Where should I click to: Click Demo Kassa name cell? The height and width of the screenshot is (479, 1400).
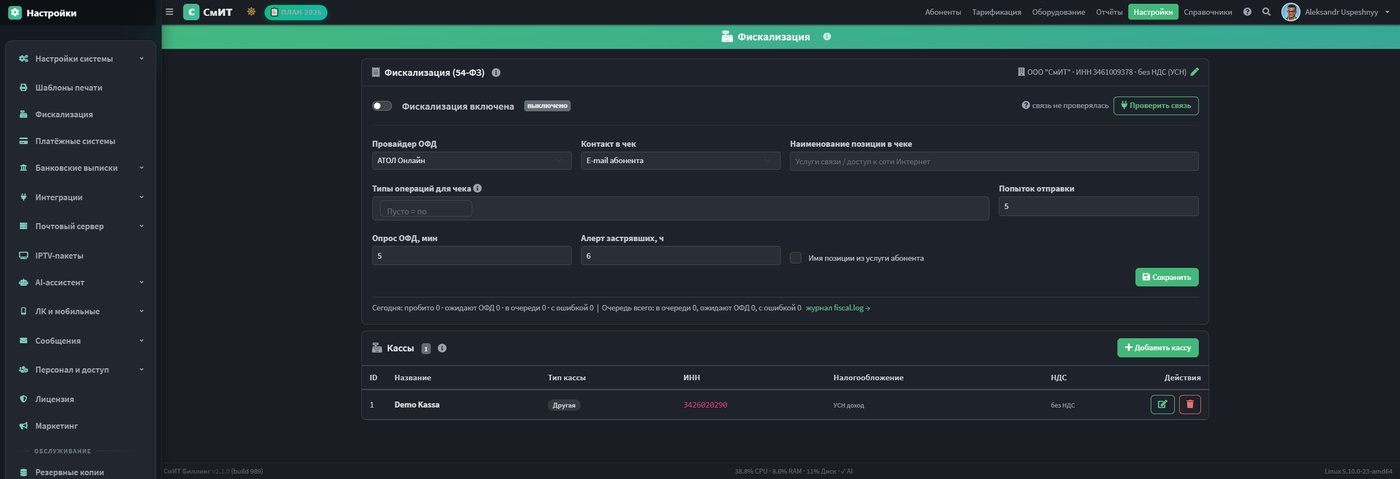point(417,405)
